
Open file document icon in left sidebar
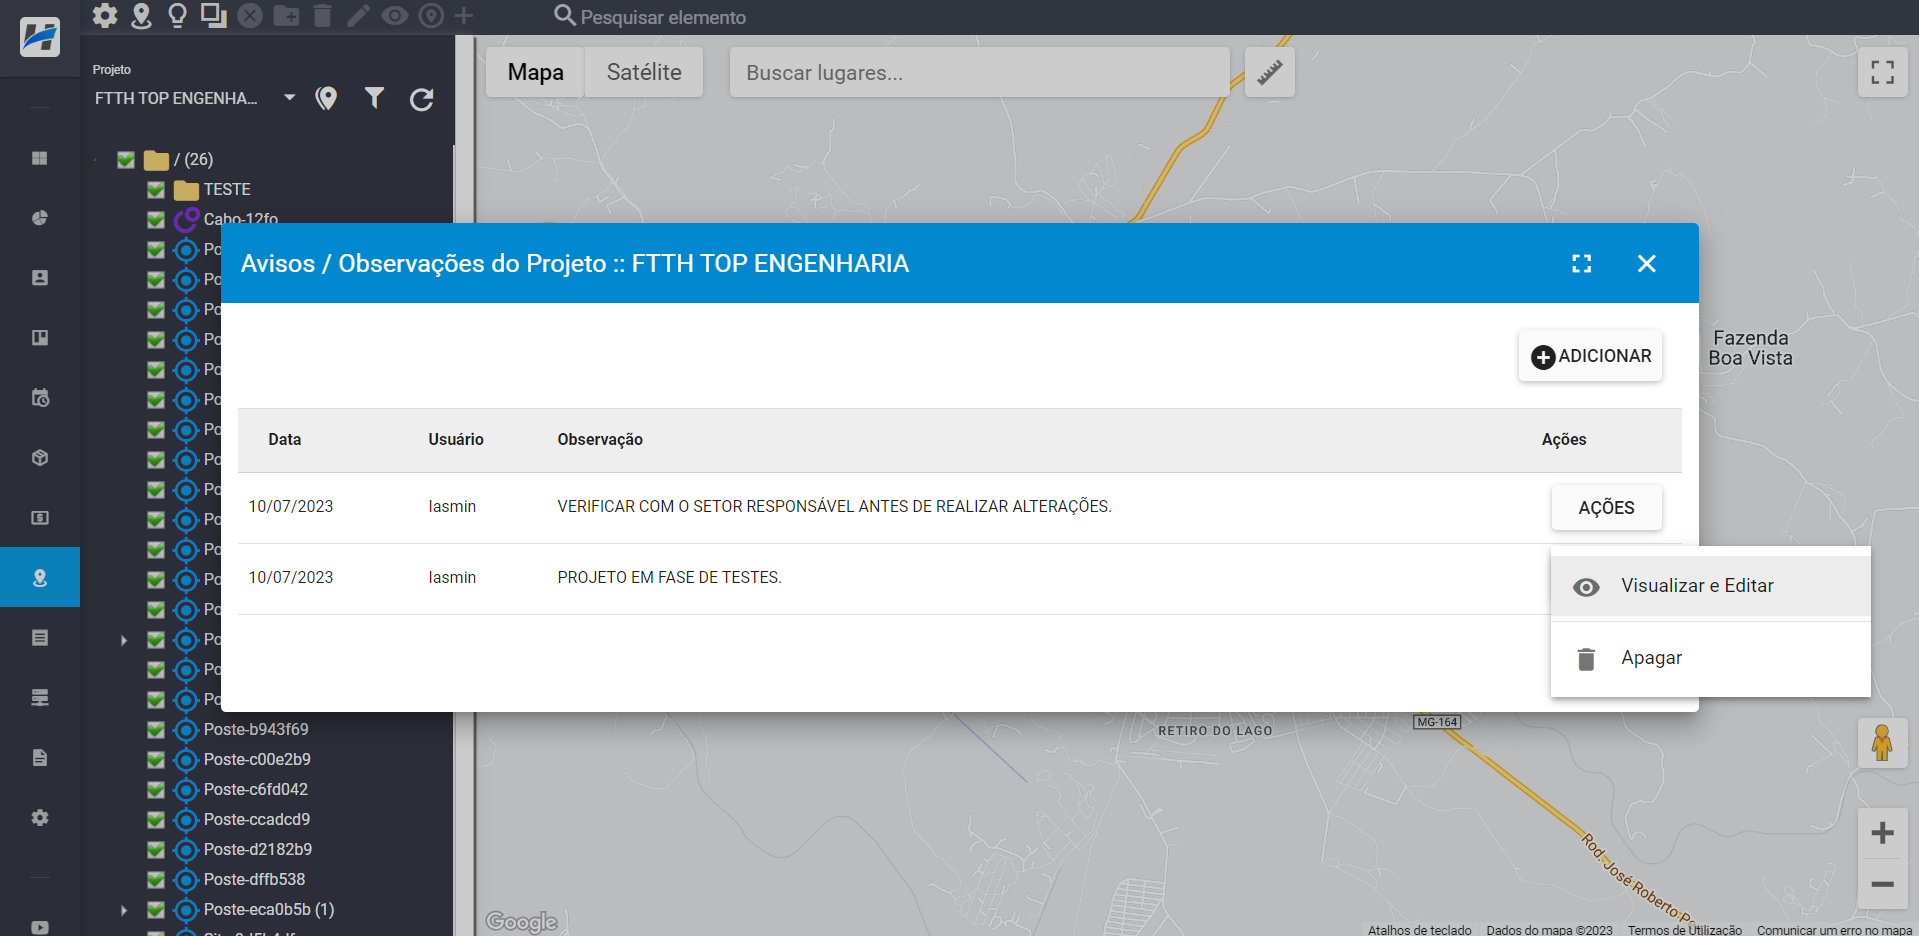pyautogui.click(x=40, y=758)
